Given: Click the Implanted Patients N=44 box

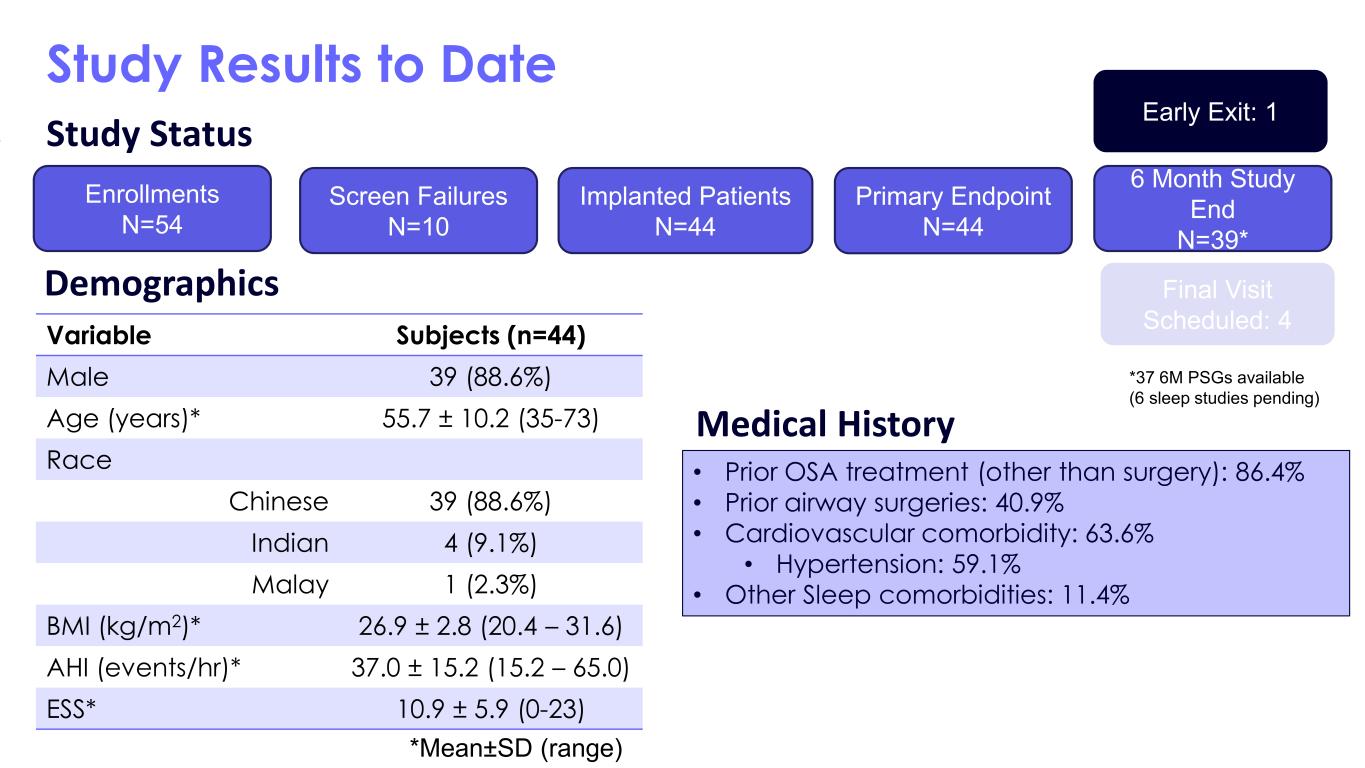Looking at the screenshot, I should point(685,210).
